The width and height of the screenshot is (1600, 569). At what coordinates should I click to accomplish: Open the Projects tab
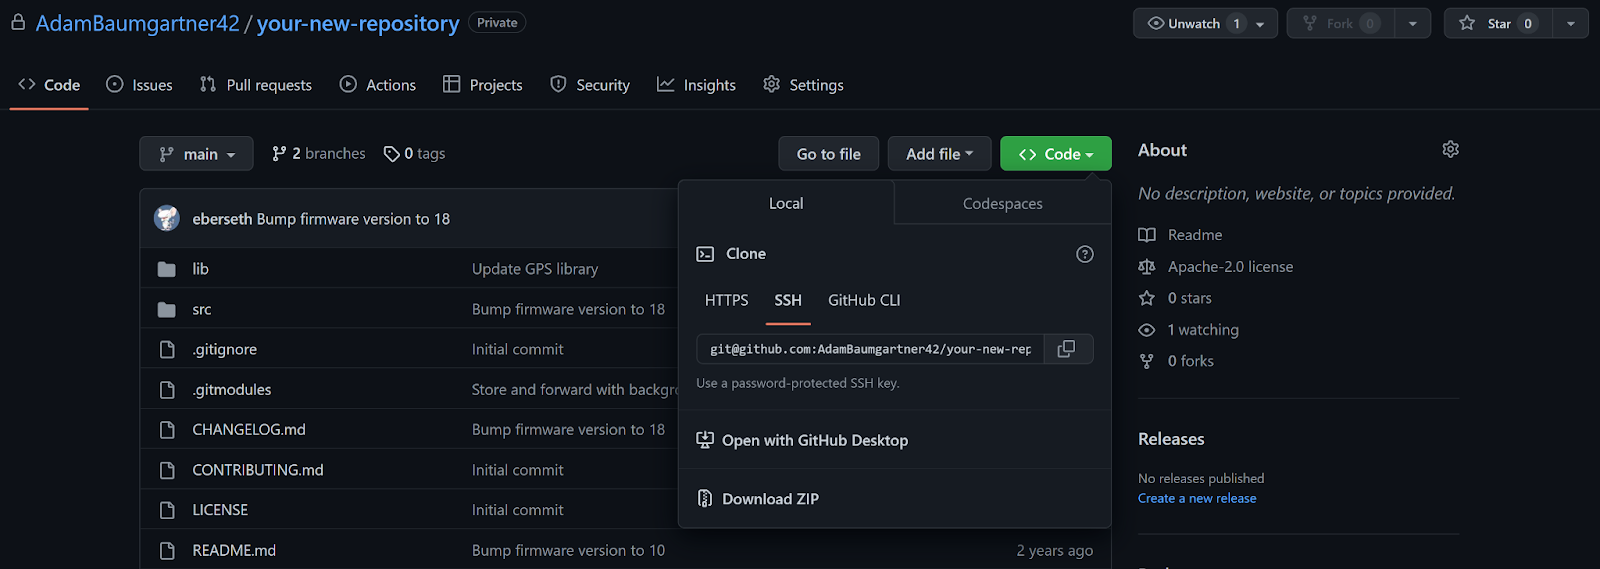click(x=483, y=85)
